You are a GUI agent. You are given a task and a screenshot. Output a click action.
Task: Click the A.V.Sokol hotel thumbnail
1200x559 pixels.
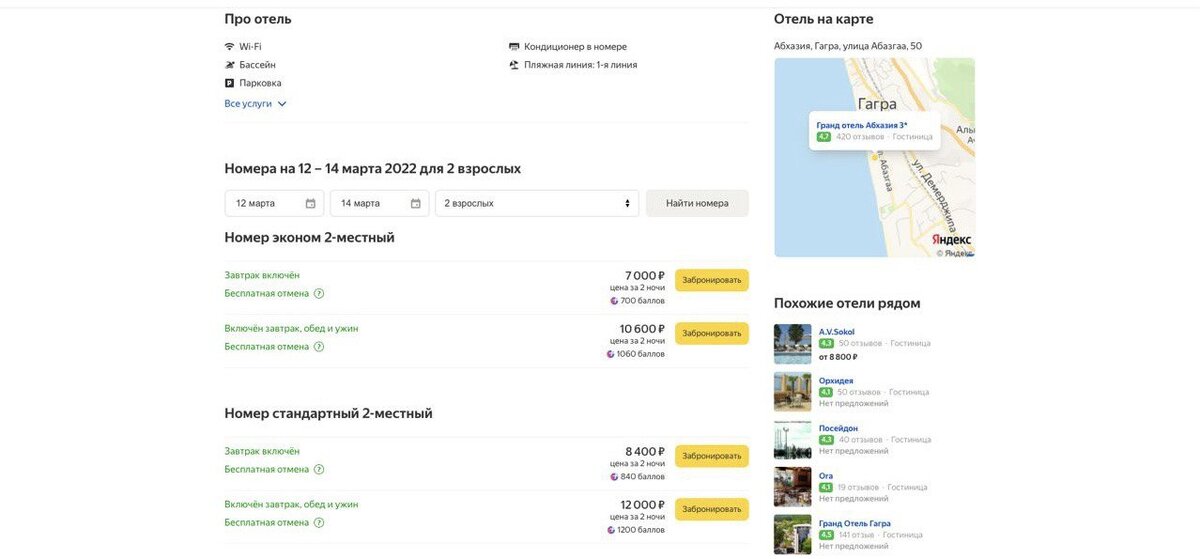(793, 344)
